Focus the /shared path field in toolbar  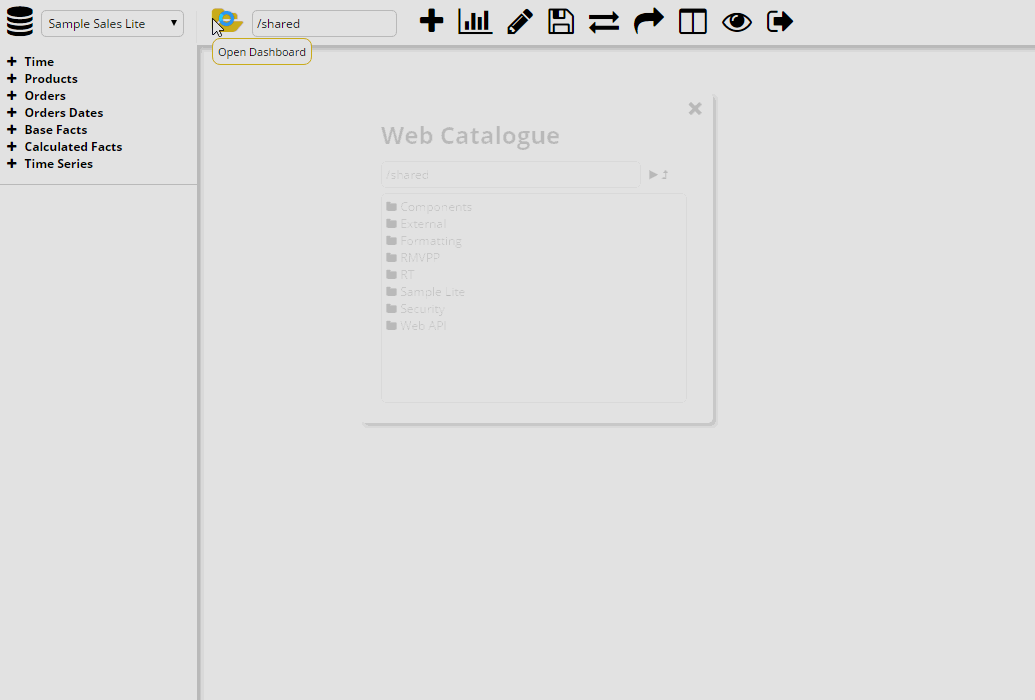(x=324, y=24)
